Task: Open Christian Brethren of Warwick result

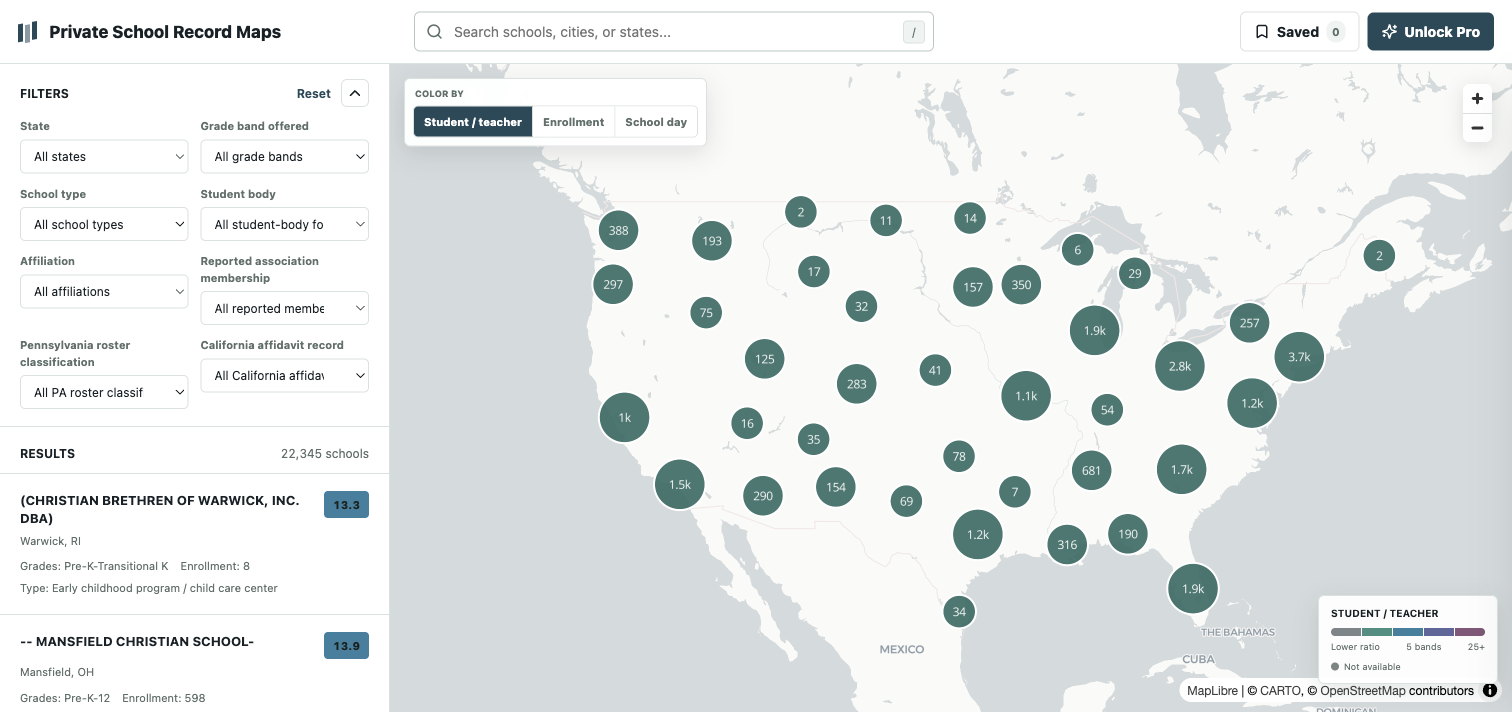Action: (194, 544)
